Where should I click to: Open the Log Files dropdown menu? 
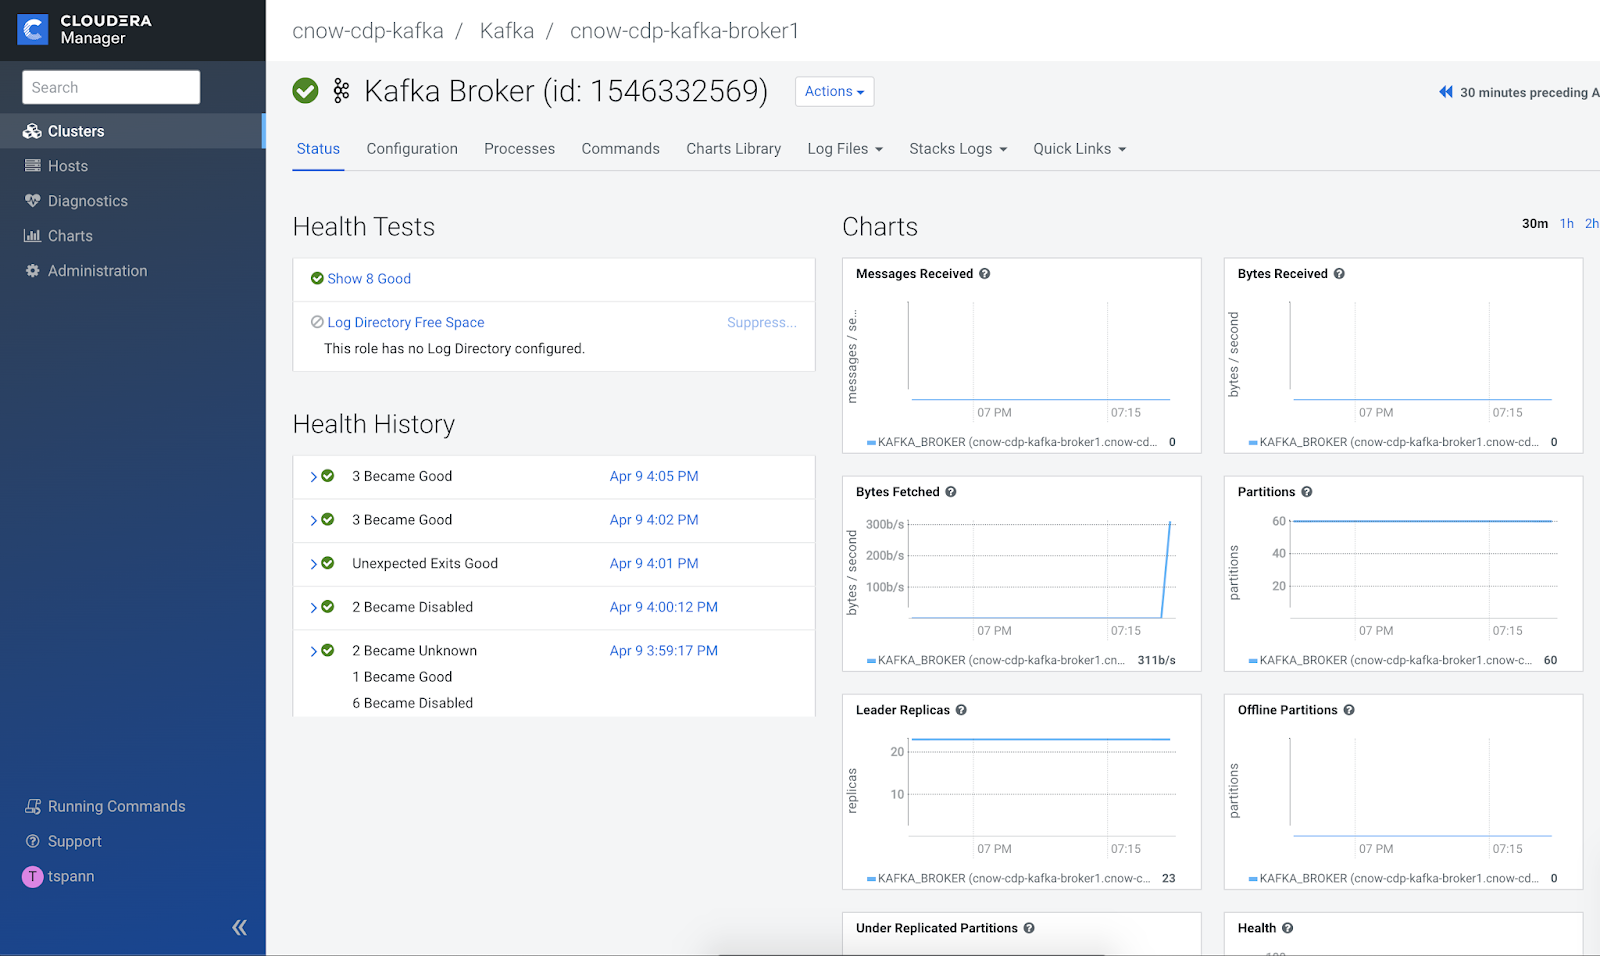pos(845,149)
